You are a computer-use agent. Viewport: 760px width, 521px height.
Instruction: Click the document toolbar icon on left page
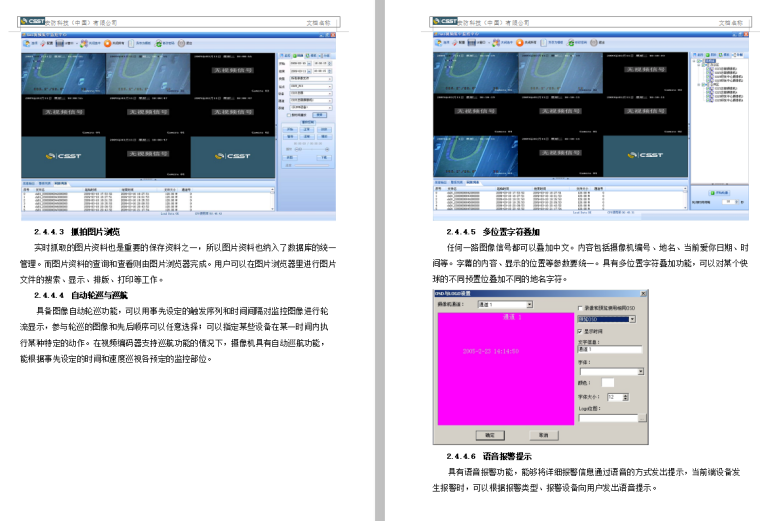tap(131, 43)
